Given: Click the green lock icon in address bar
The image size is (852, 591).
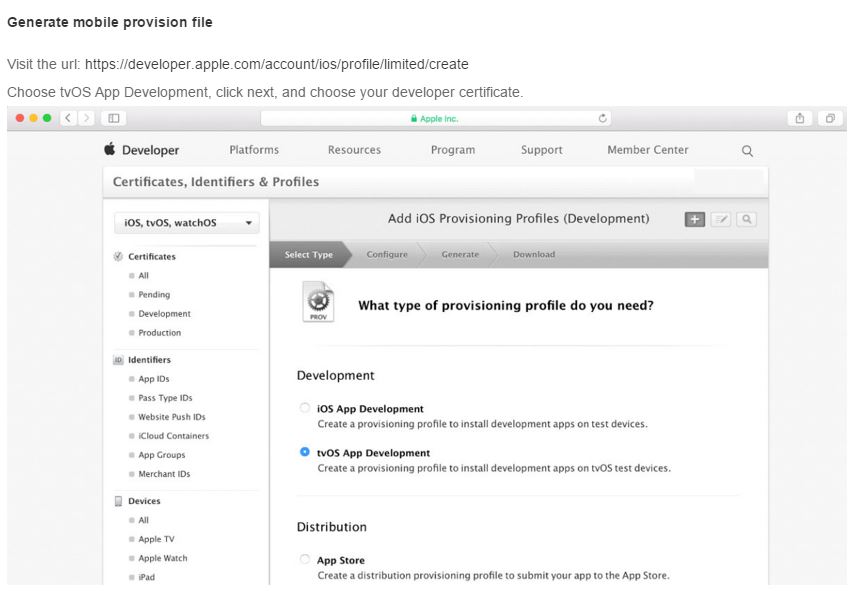Looking at the screenshot, I should coord(414,118).
